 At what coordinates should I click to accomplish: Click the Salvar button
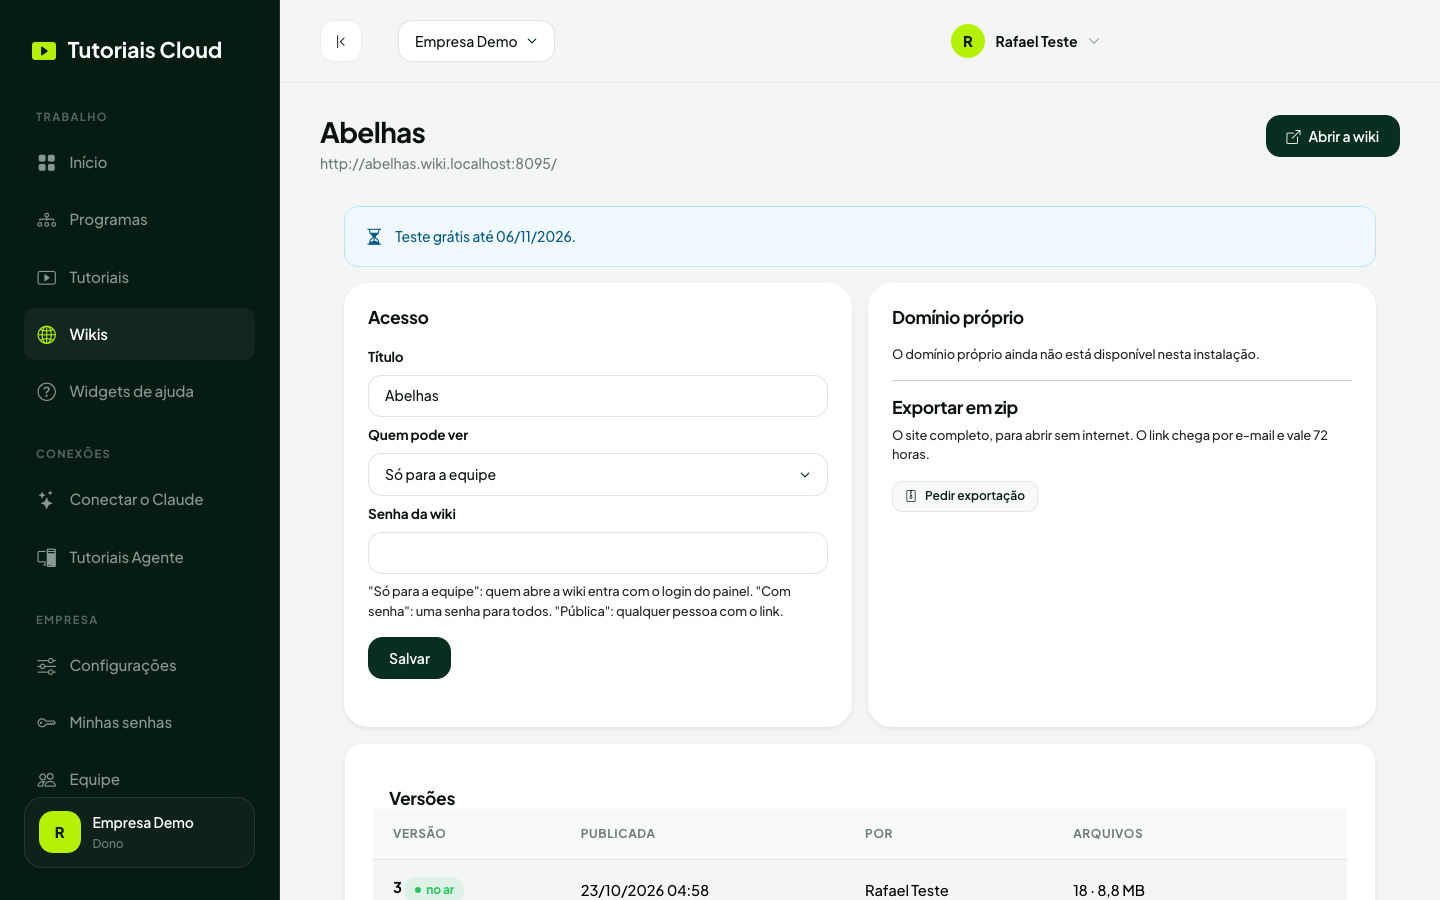[x=409, y=658]
